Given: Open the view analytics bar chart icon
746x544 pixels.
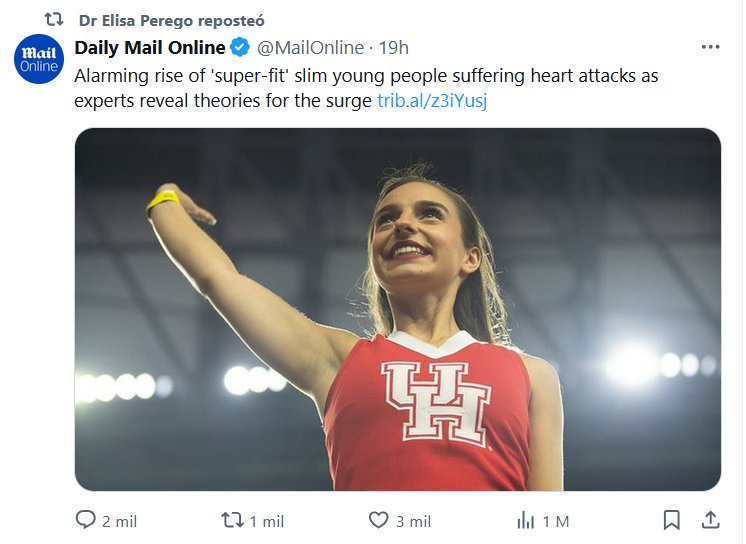Looking at the screenshot, I should click(526, 521).
